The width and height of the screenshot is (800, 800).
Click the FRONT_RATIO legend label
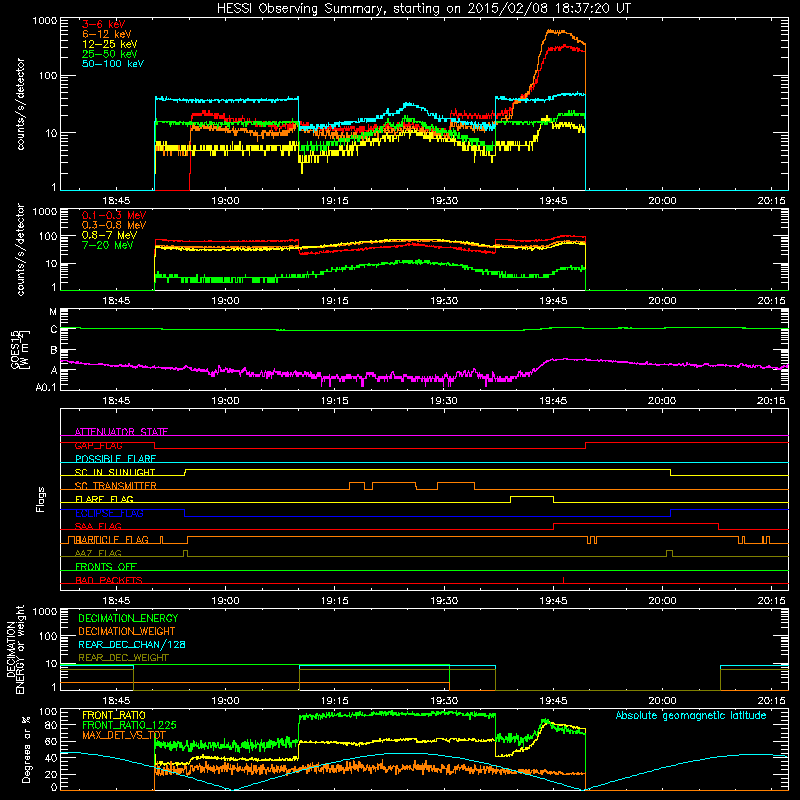114,715
